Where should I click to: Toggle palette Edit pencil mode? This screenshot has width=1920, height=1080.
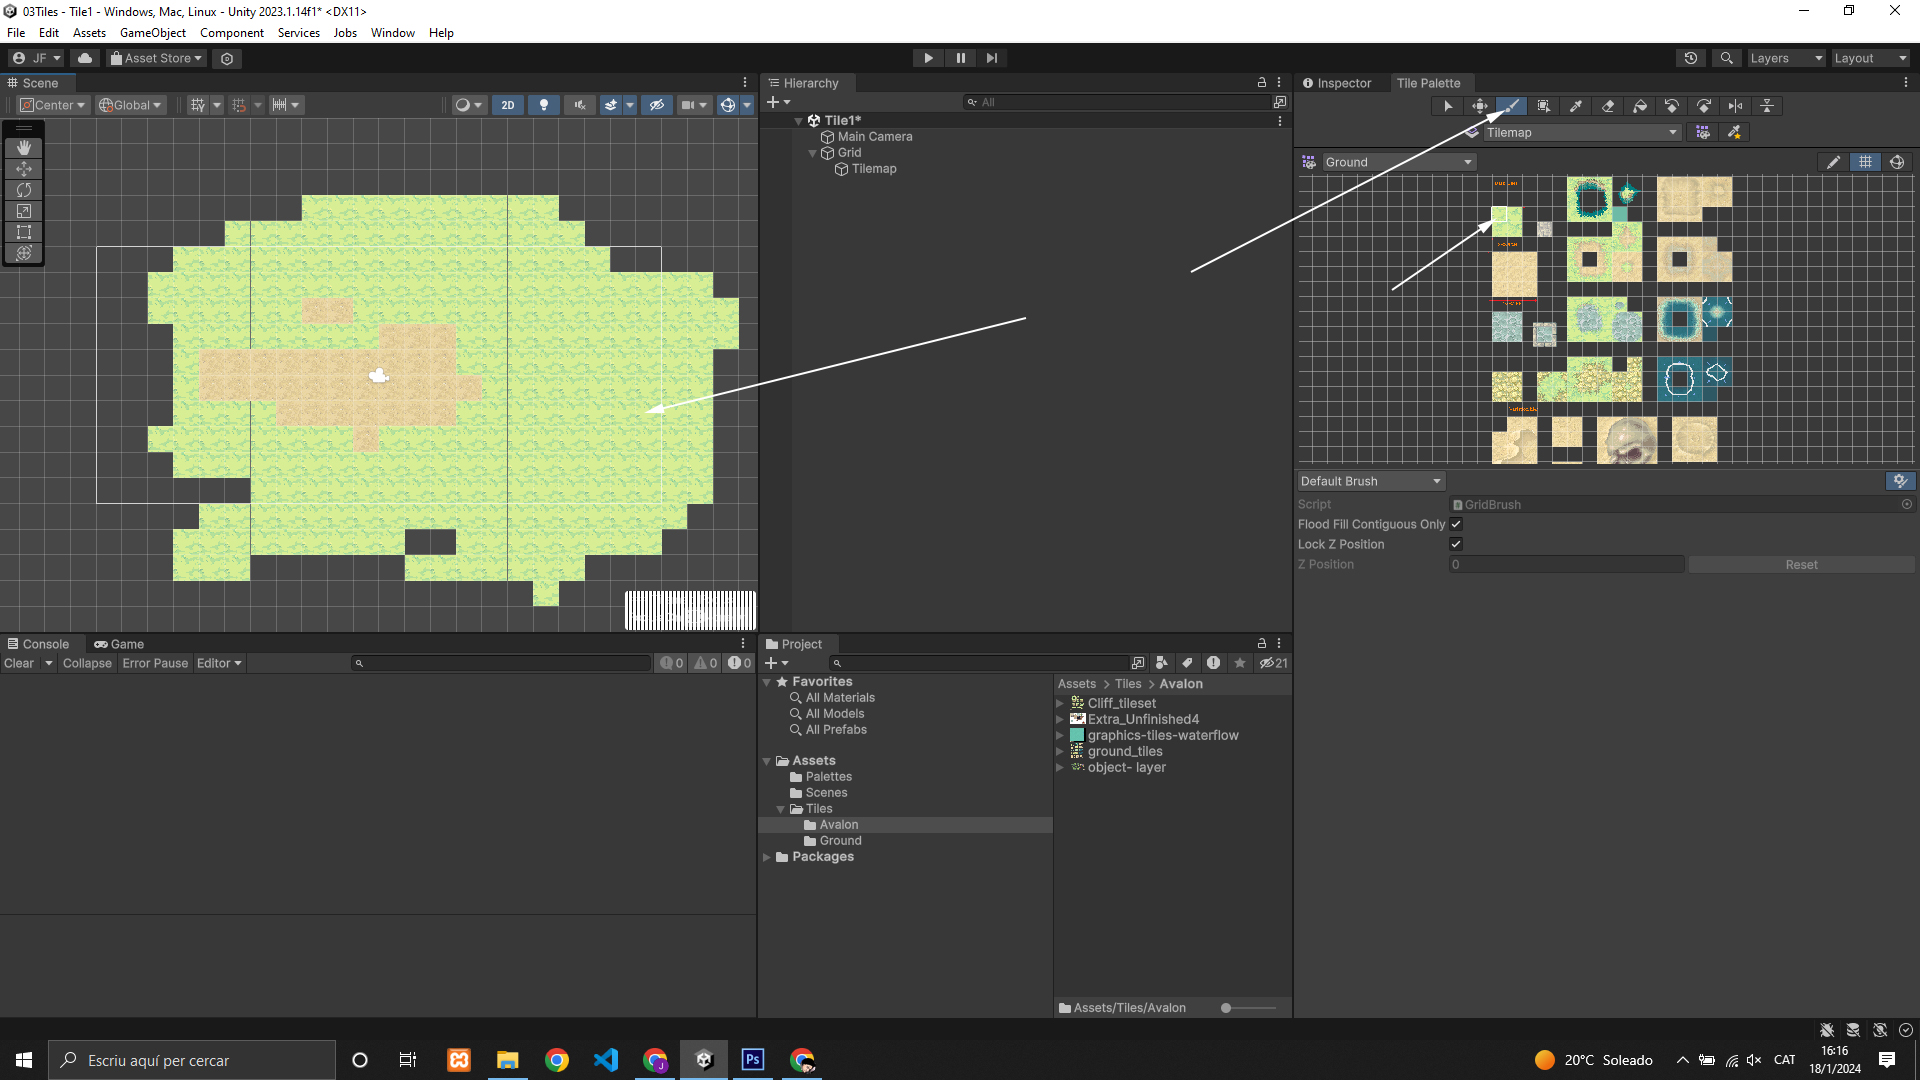pos(1833,162)
